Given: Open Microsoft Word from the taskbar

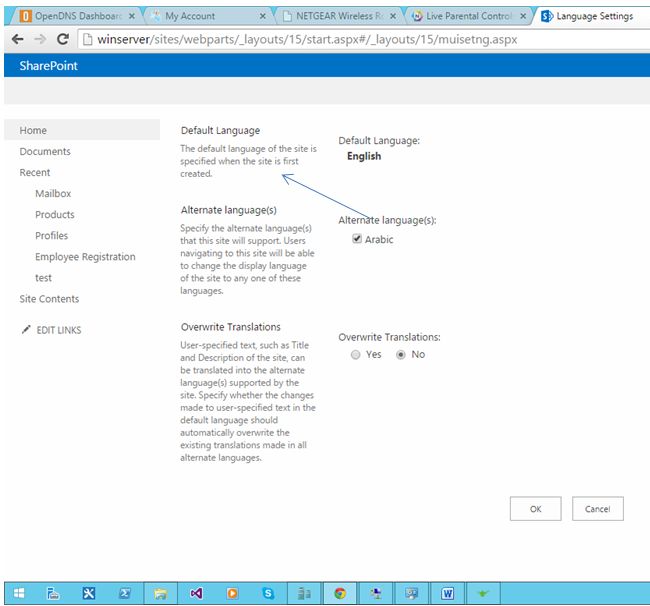Looking at the screenshot, I should point(448,593).
